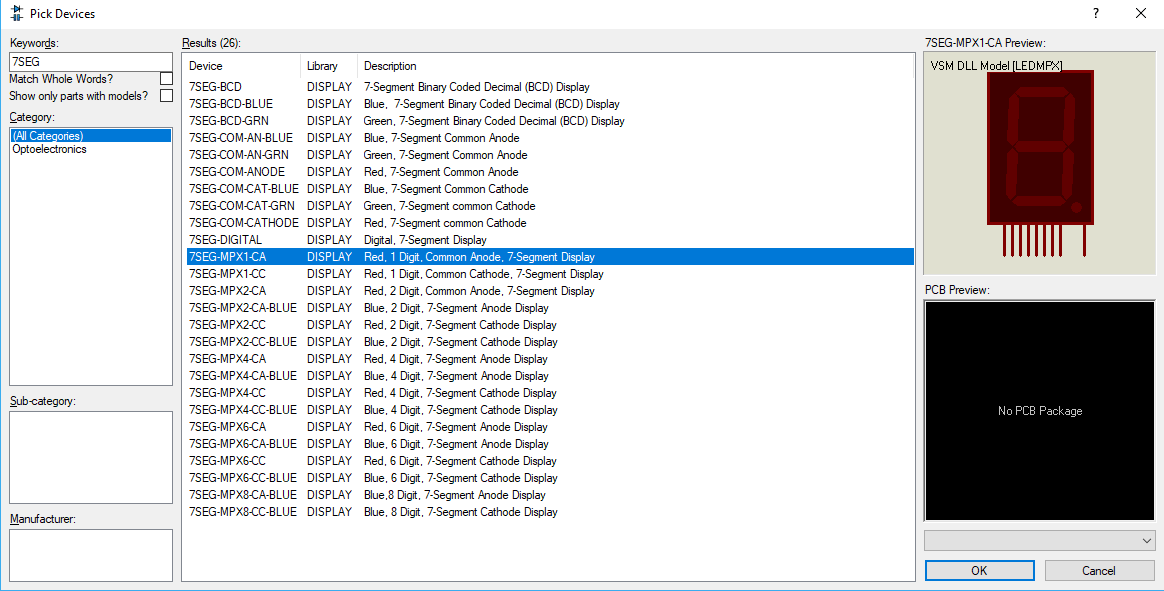Viewport: 1164px width, 591px height.
Task: Select the 7SEG-MPX1-CC device
Action: pyautogui.click(x=550, y=274)
